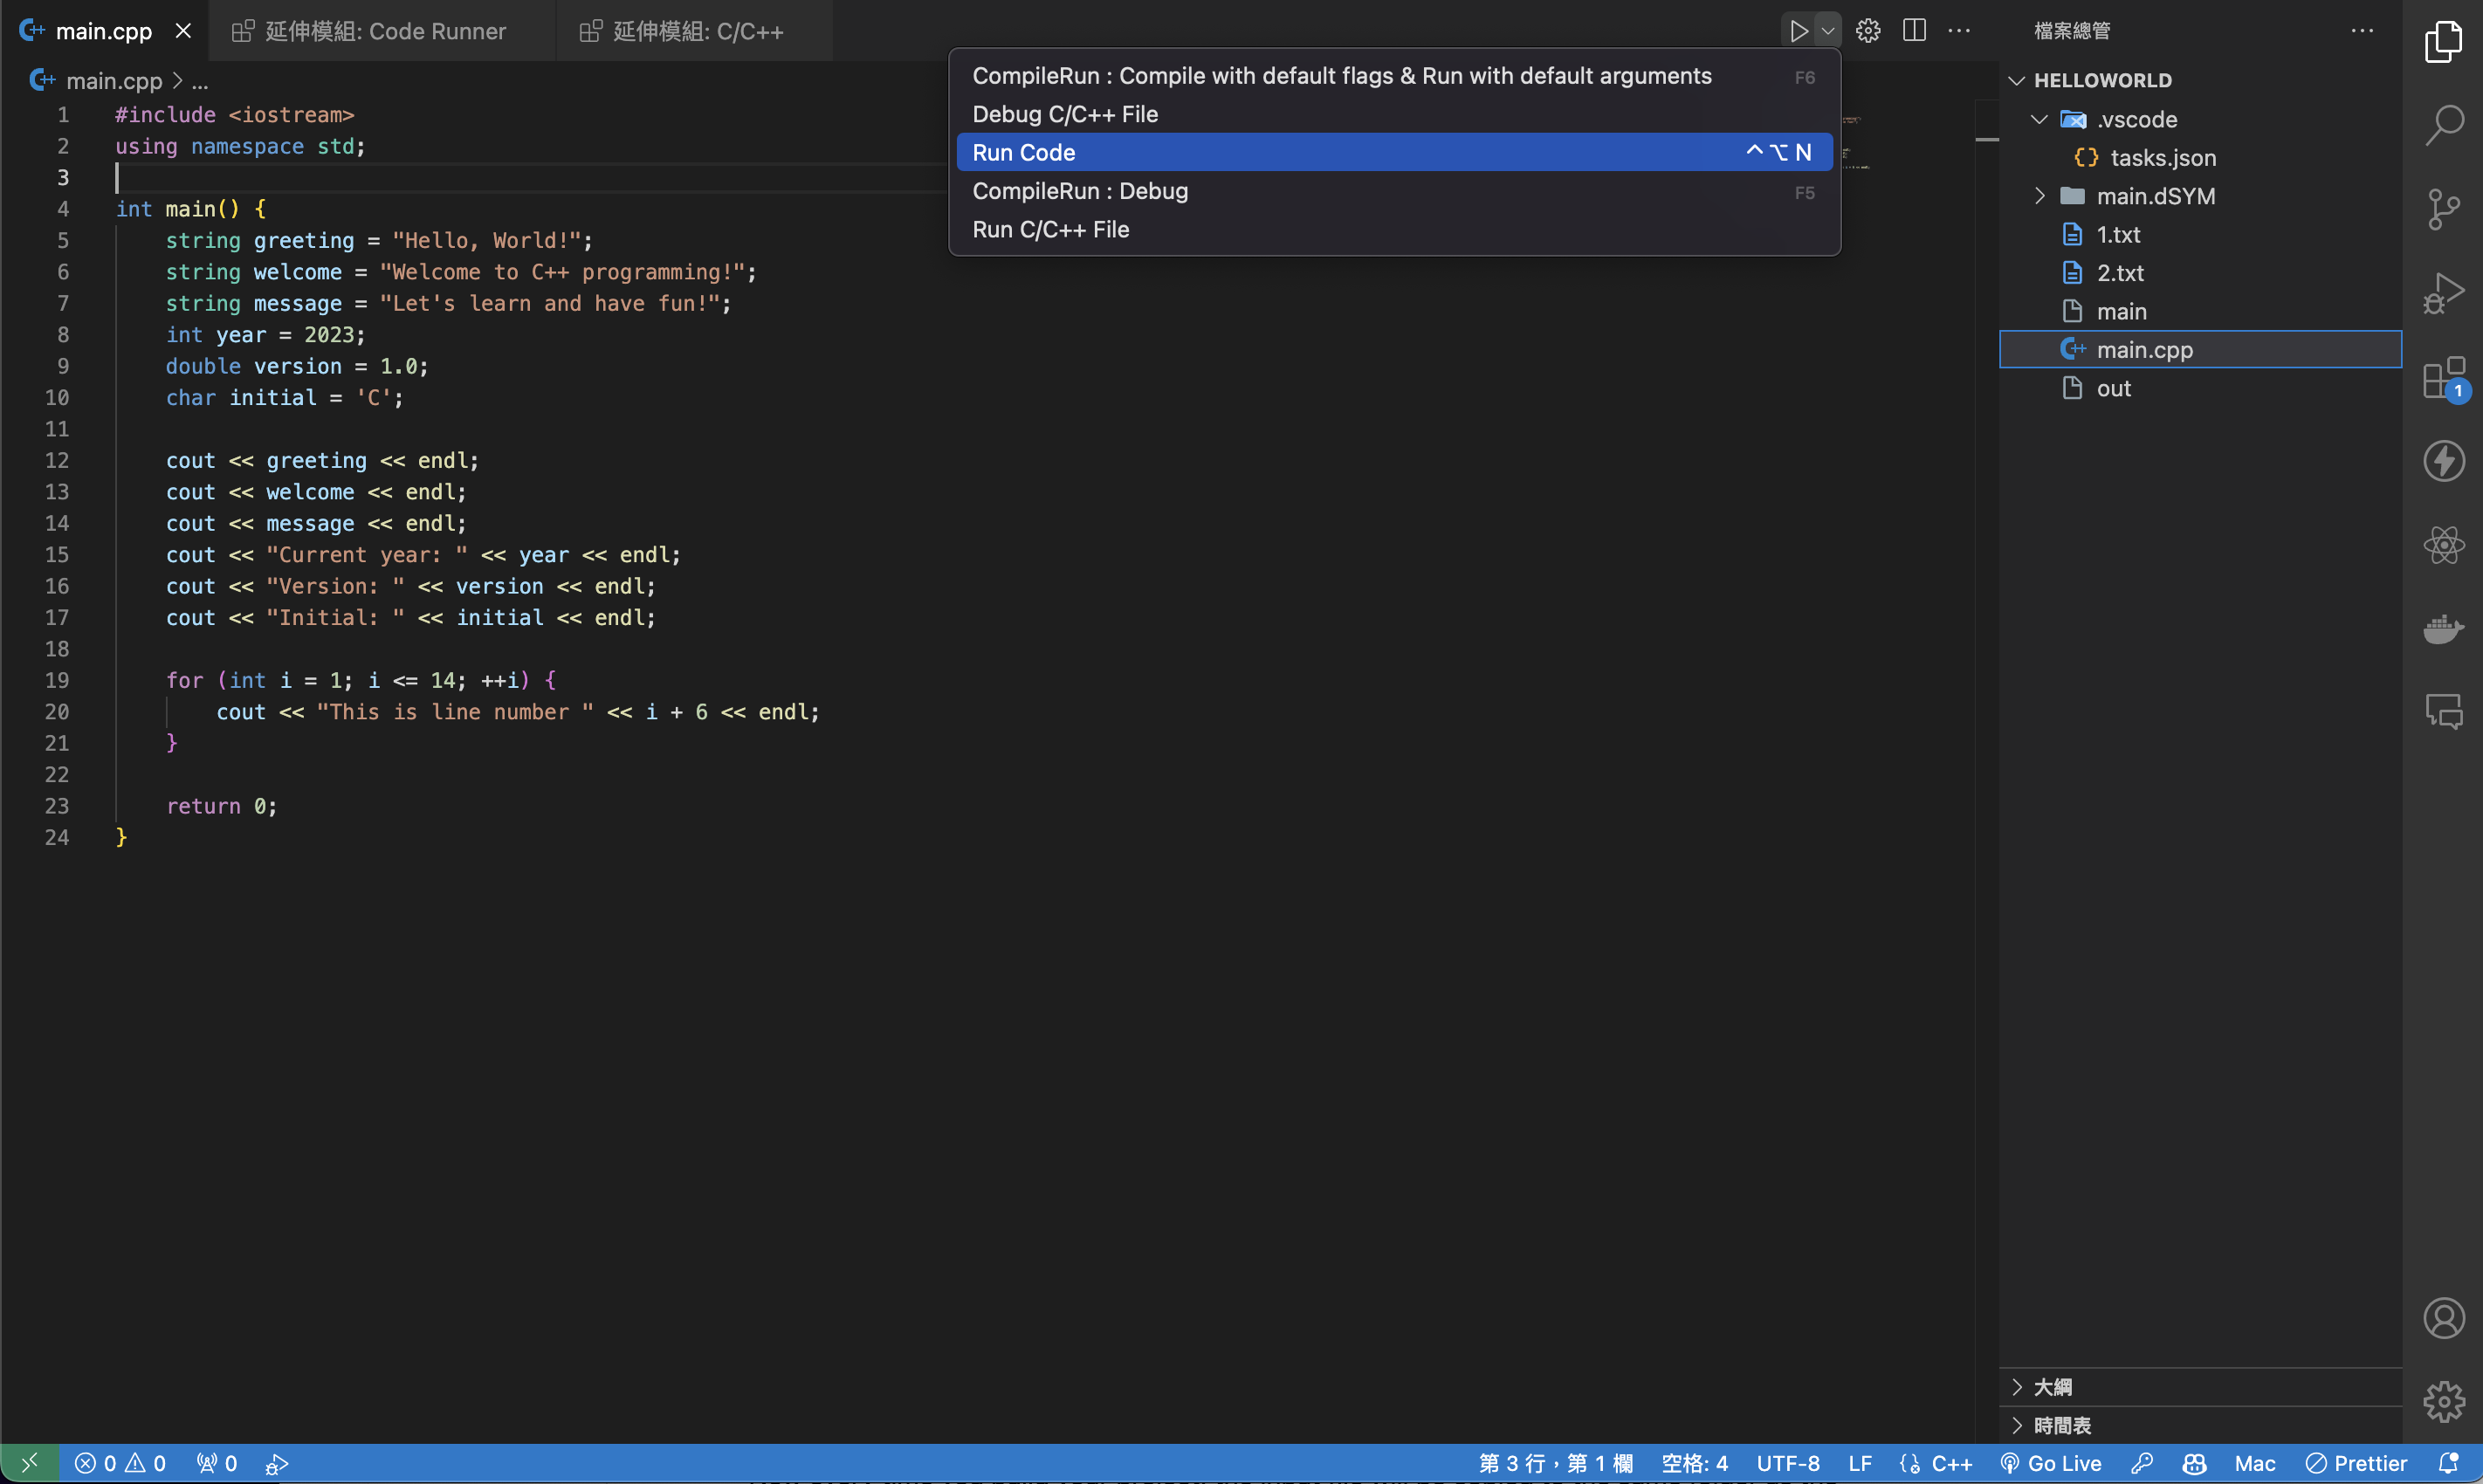Switch to the 延伸模組: C/C++ tab

pos(697,31)
